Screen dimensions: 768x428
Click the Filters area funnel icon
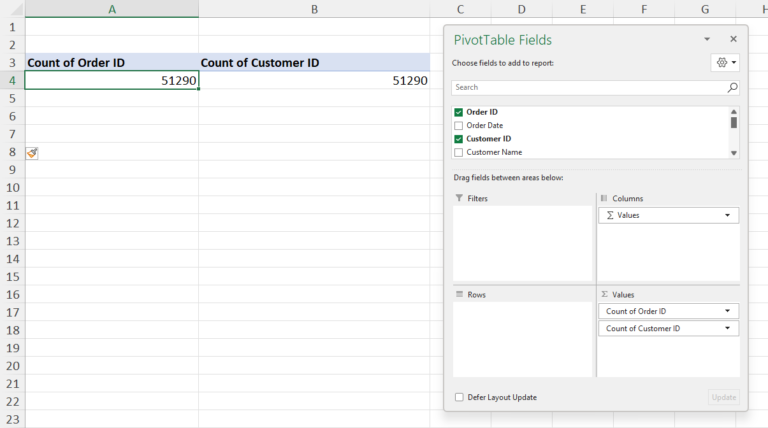[459, 199]
